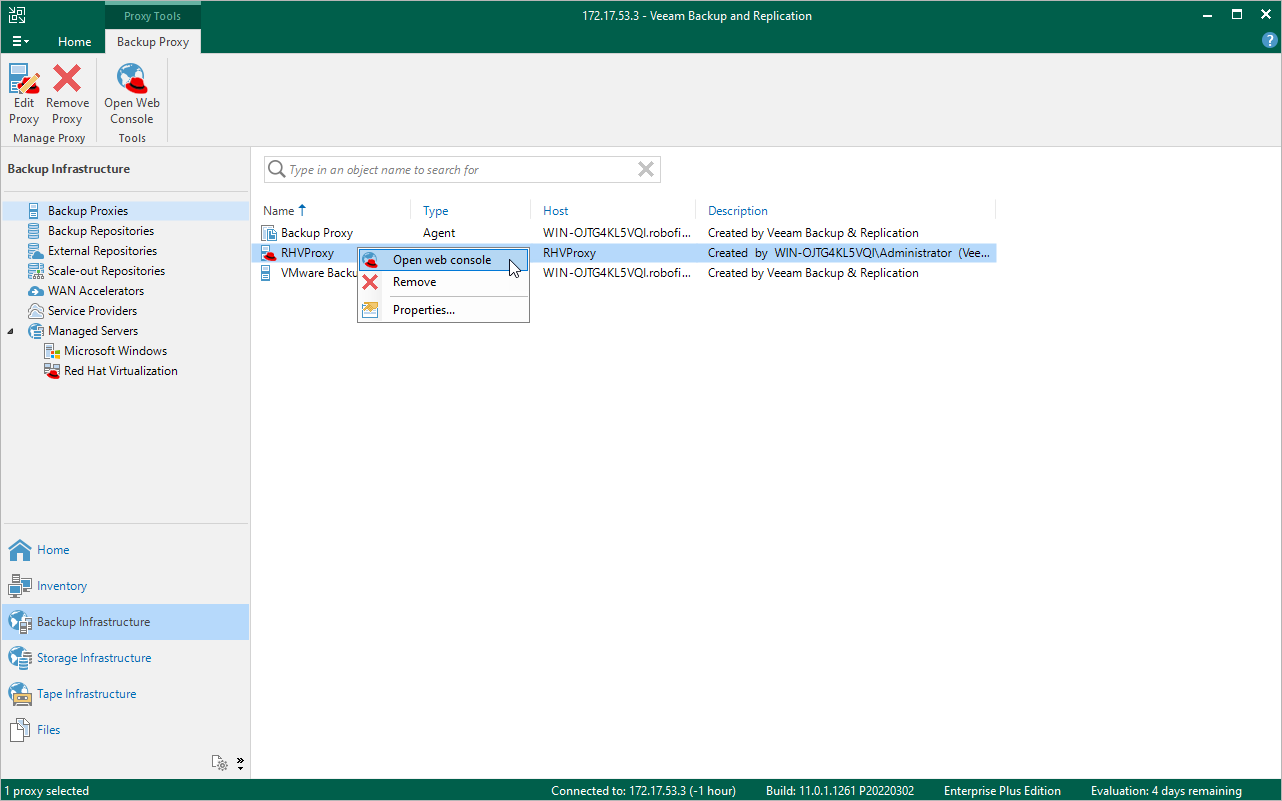Image resolution: width=1282 pixels, height=801 pixels.
Task: Choose Open web console in context menu
Action: 442,260
